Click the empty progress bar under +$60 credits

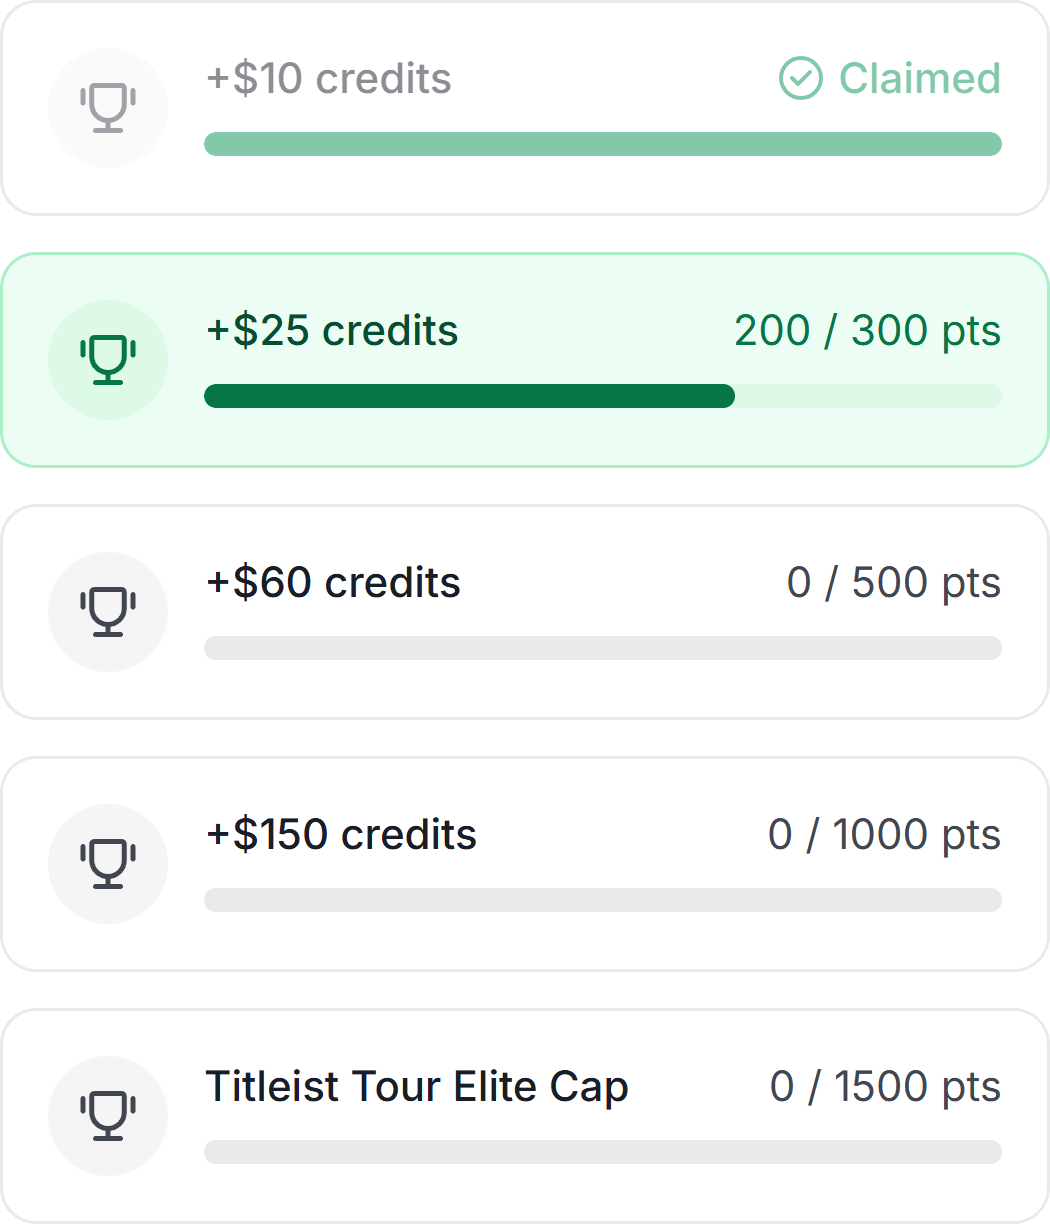point(602,648)
